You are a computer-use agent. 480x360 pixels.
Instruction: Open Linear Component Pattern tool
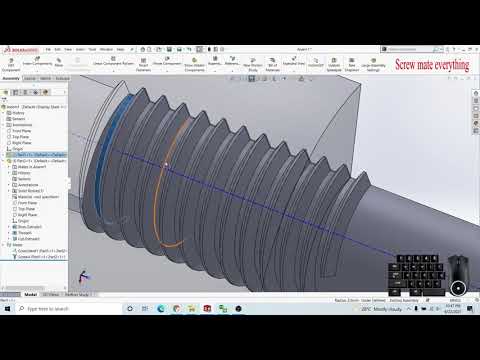click(x=113, y=61)
